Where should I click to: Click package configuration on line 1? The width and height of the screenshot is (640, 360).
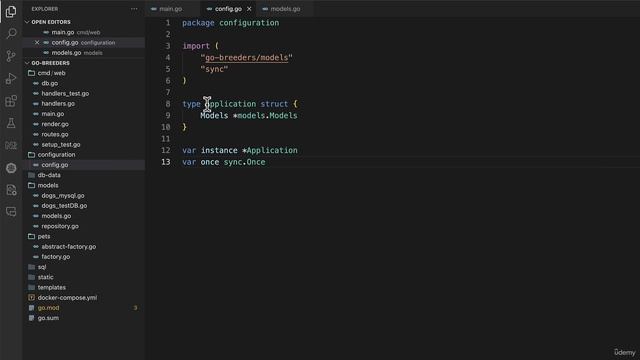(x=231, y=23)
